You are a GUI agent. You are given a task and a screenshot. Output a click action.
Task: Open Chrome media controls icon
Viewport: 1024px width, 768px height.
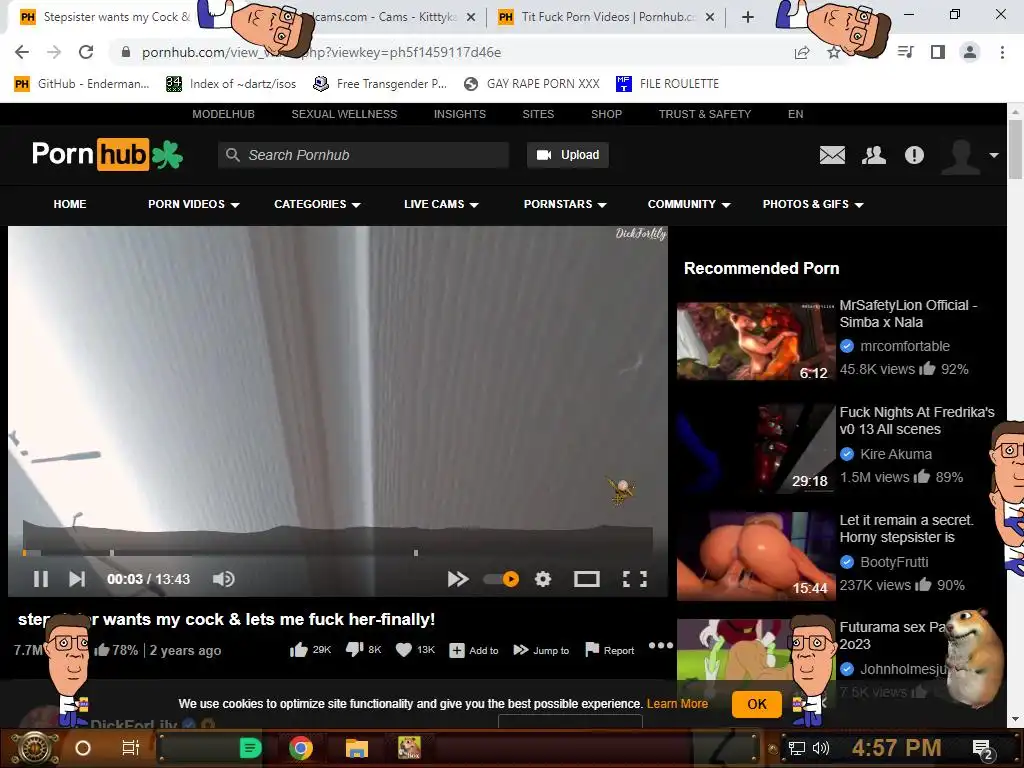tap(906, 52)
